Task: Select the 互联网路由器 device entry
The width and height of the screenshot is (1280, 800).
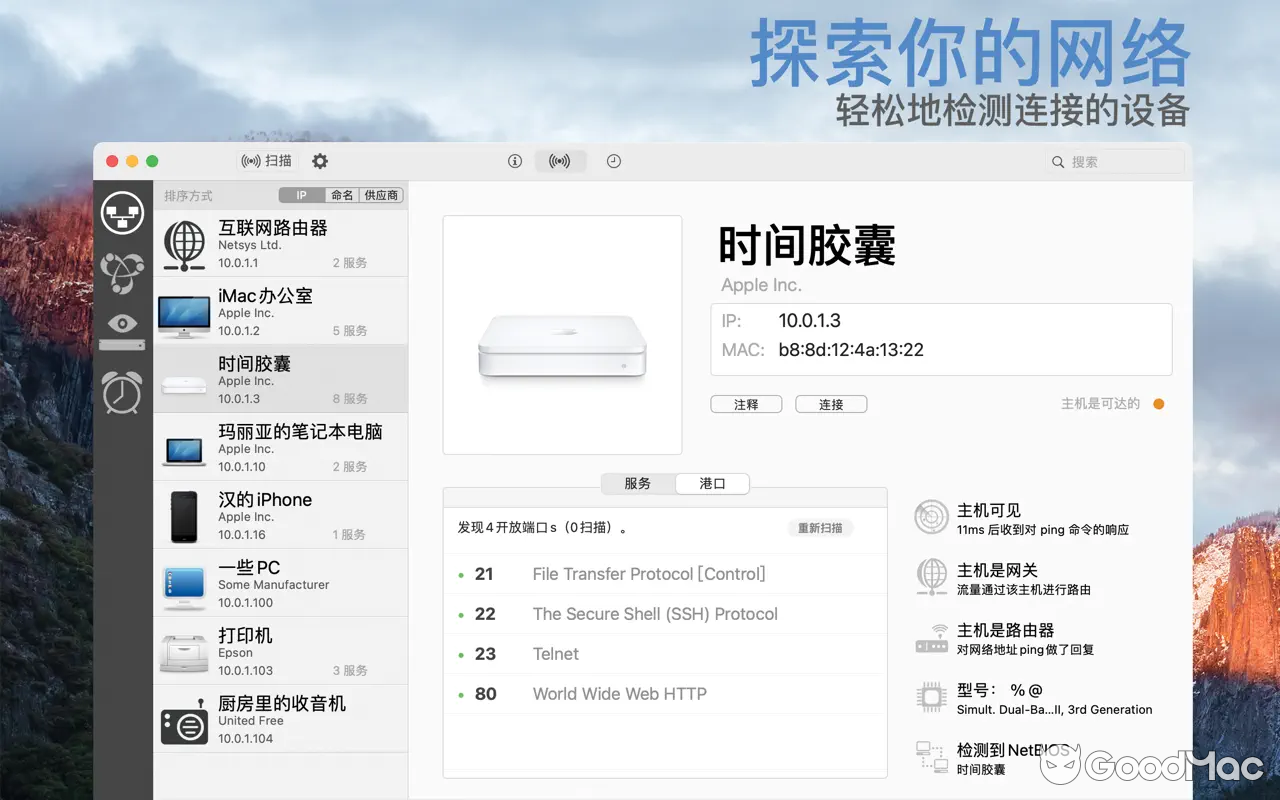Action: click(x=280, y=242)
